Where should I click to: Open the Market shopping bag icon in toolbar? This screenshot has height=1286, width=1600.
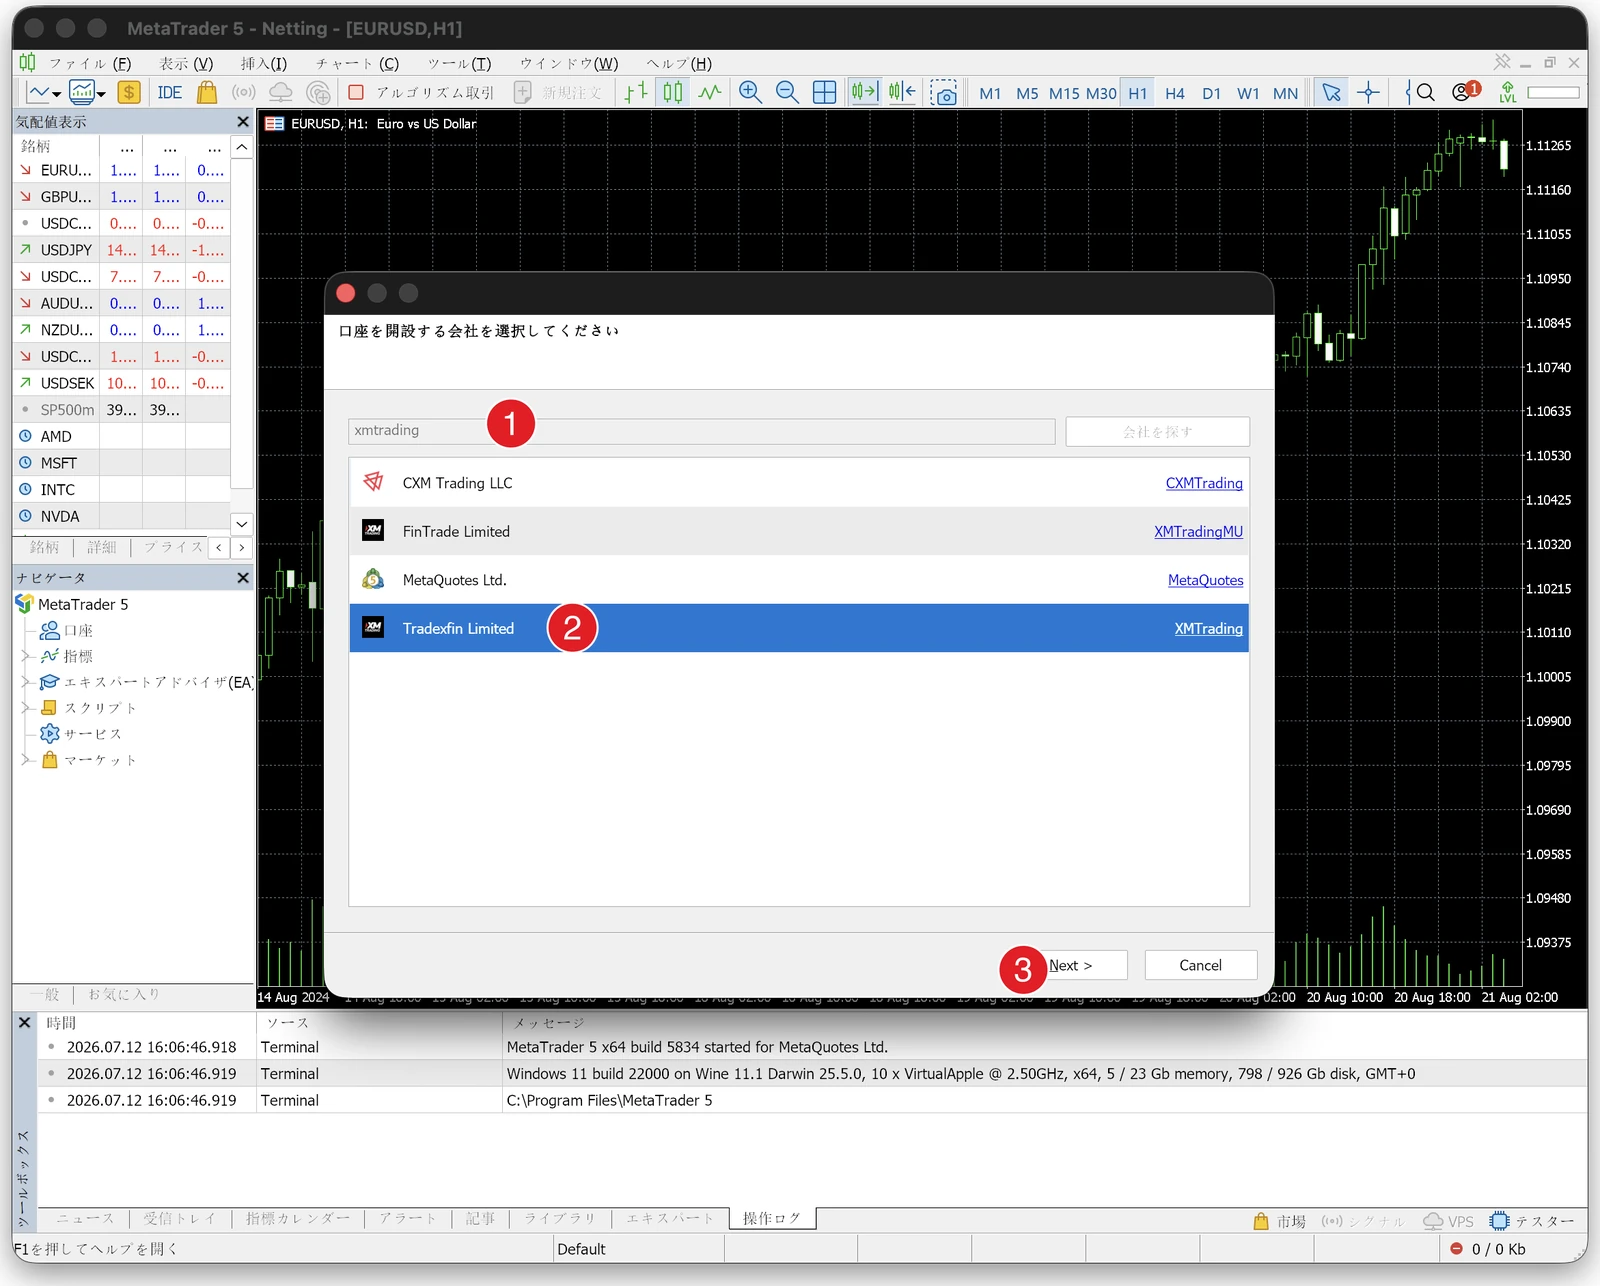207,93
